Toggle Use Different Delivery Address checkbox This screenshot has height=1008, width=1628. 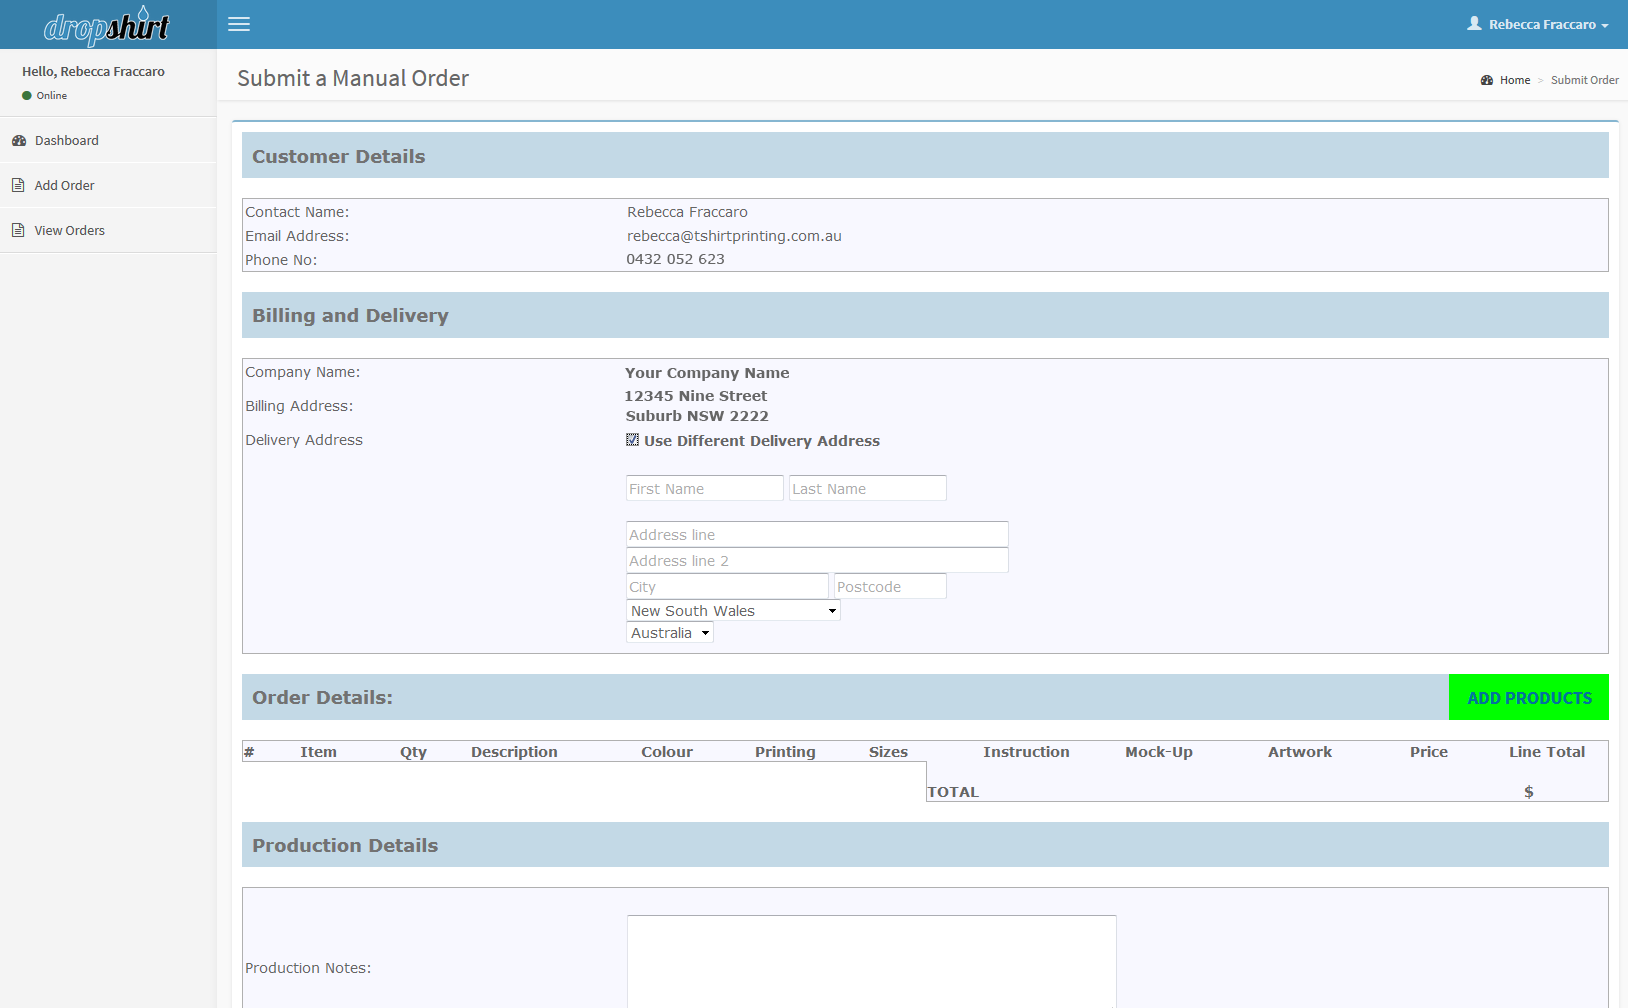[x=632, y=440]
